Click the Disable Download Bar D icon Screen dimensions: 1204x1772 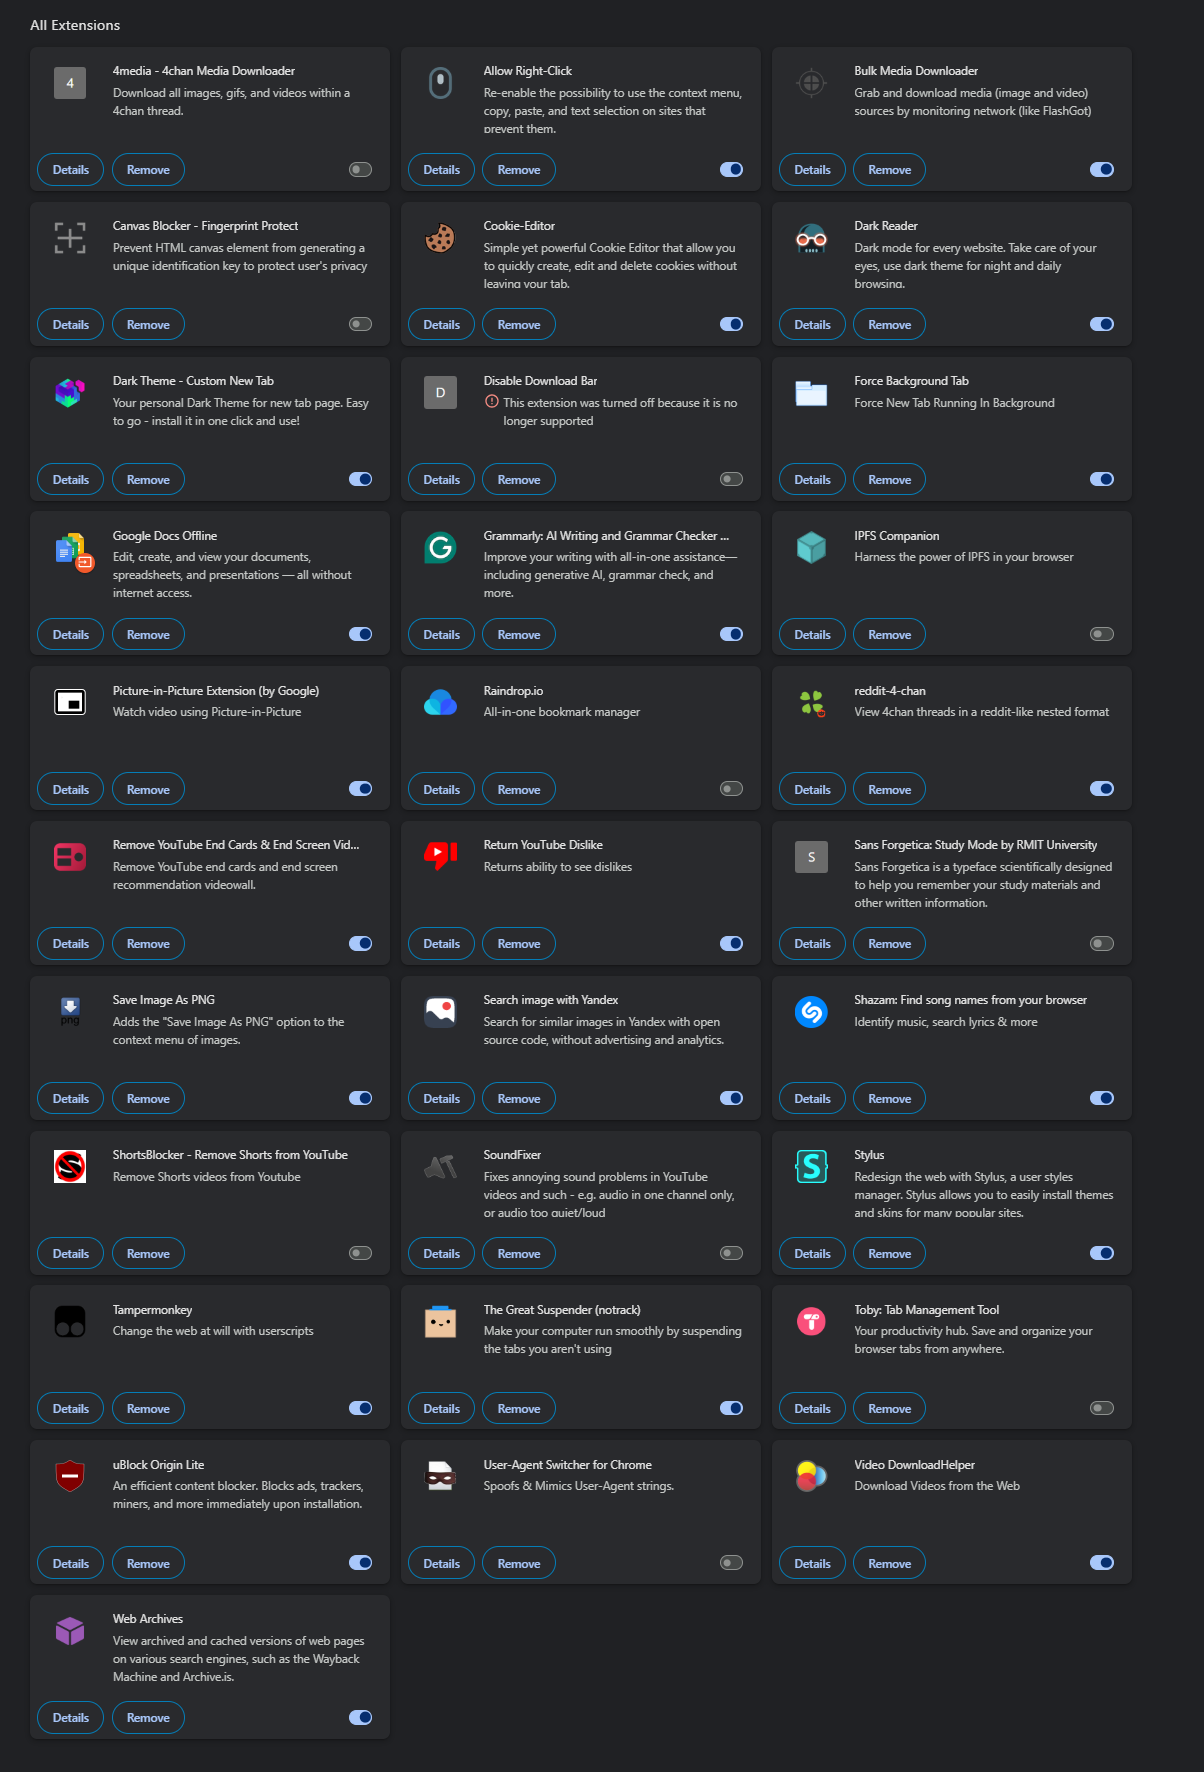tap(440, 393)
